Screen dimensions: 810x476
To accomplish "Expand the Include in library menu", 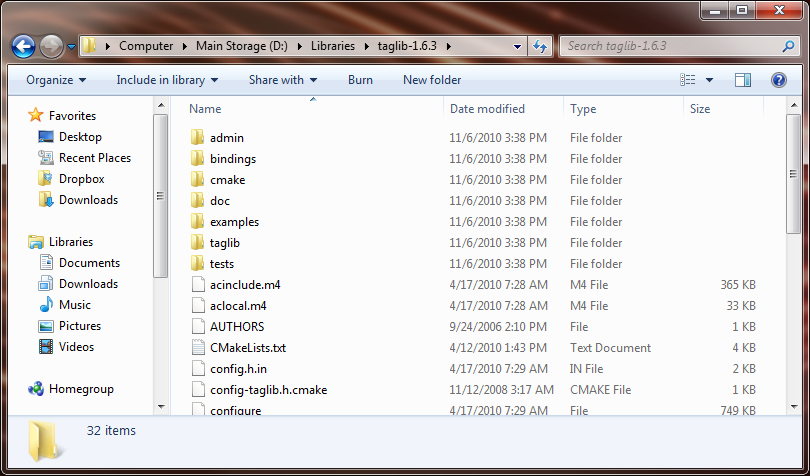I will (167, 80).
